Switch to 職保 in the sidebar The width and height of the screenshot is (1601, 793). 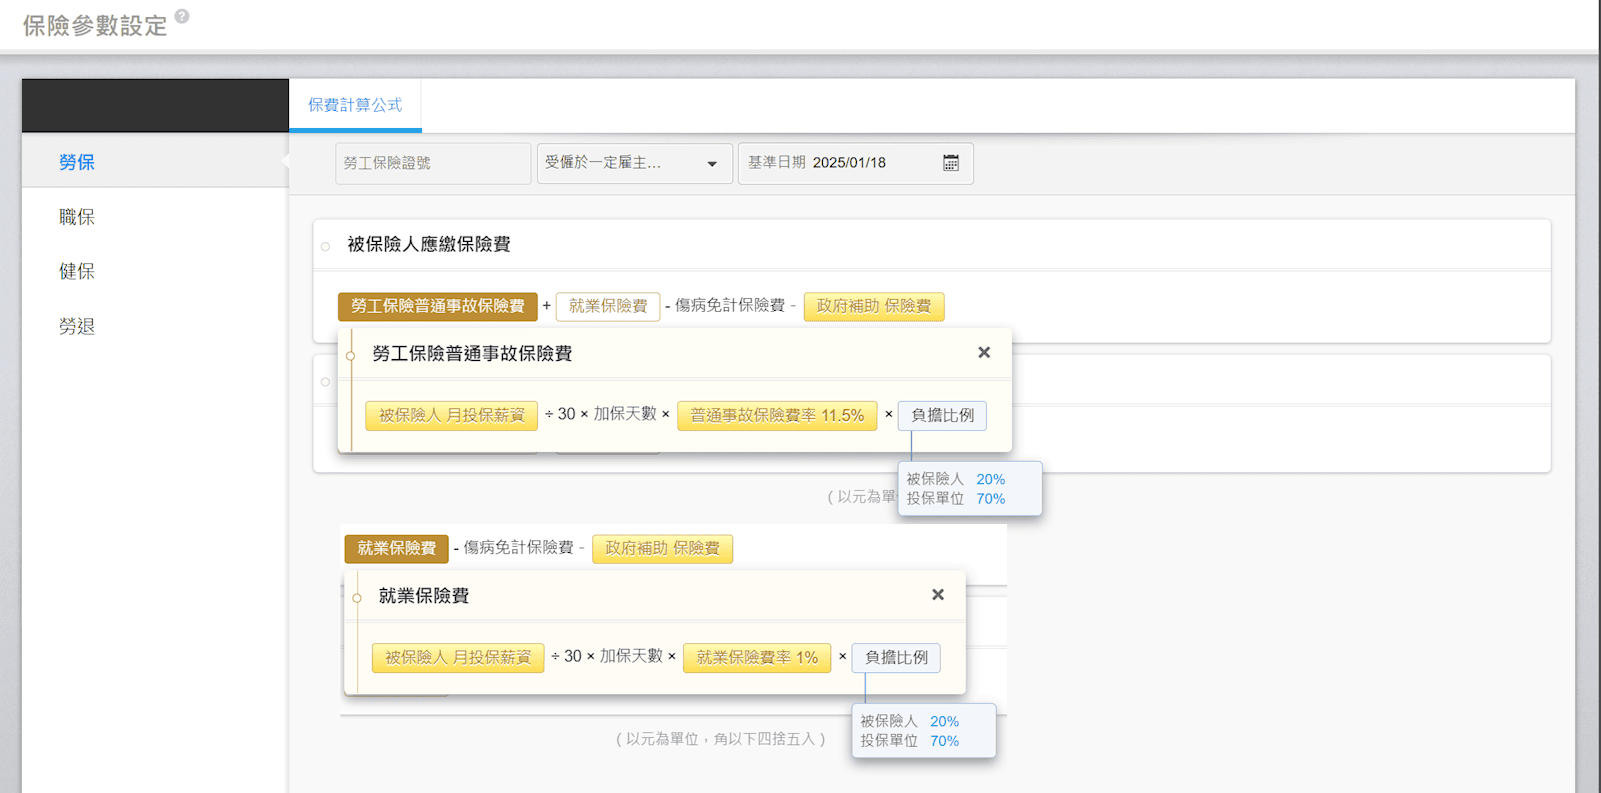[x=77, y=217]
